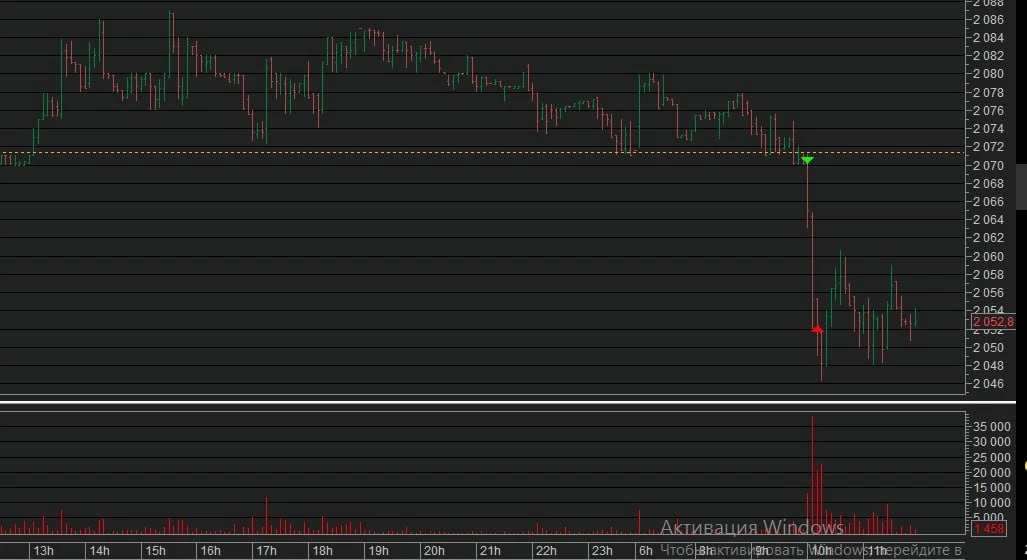Click the current price tag 2 052,8
Screen dimensions: 1027x560
(x=993, y=322)
